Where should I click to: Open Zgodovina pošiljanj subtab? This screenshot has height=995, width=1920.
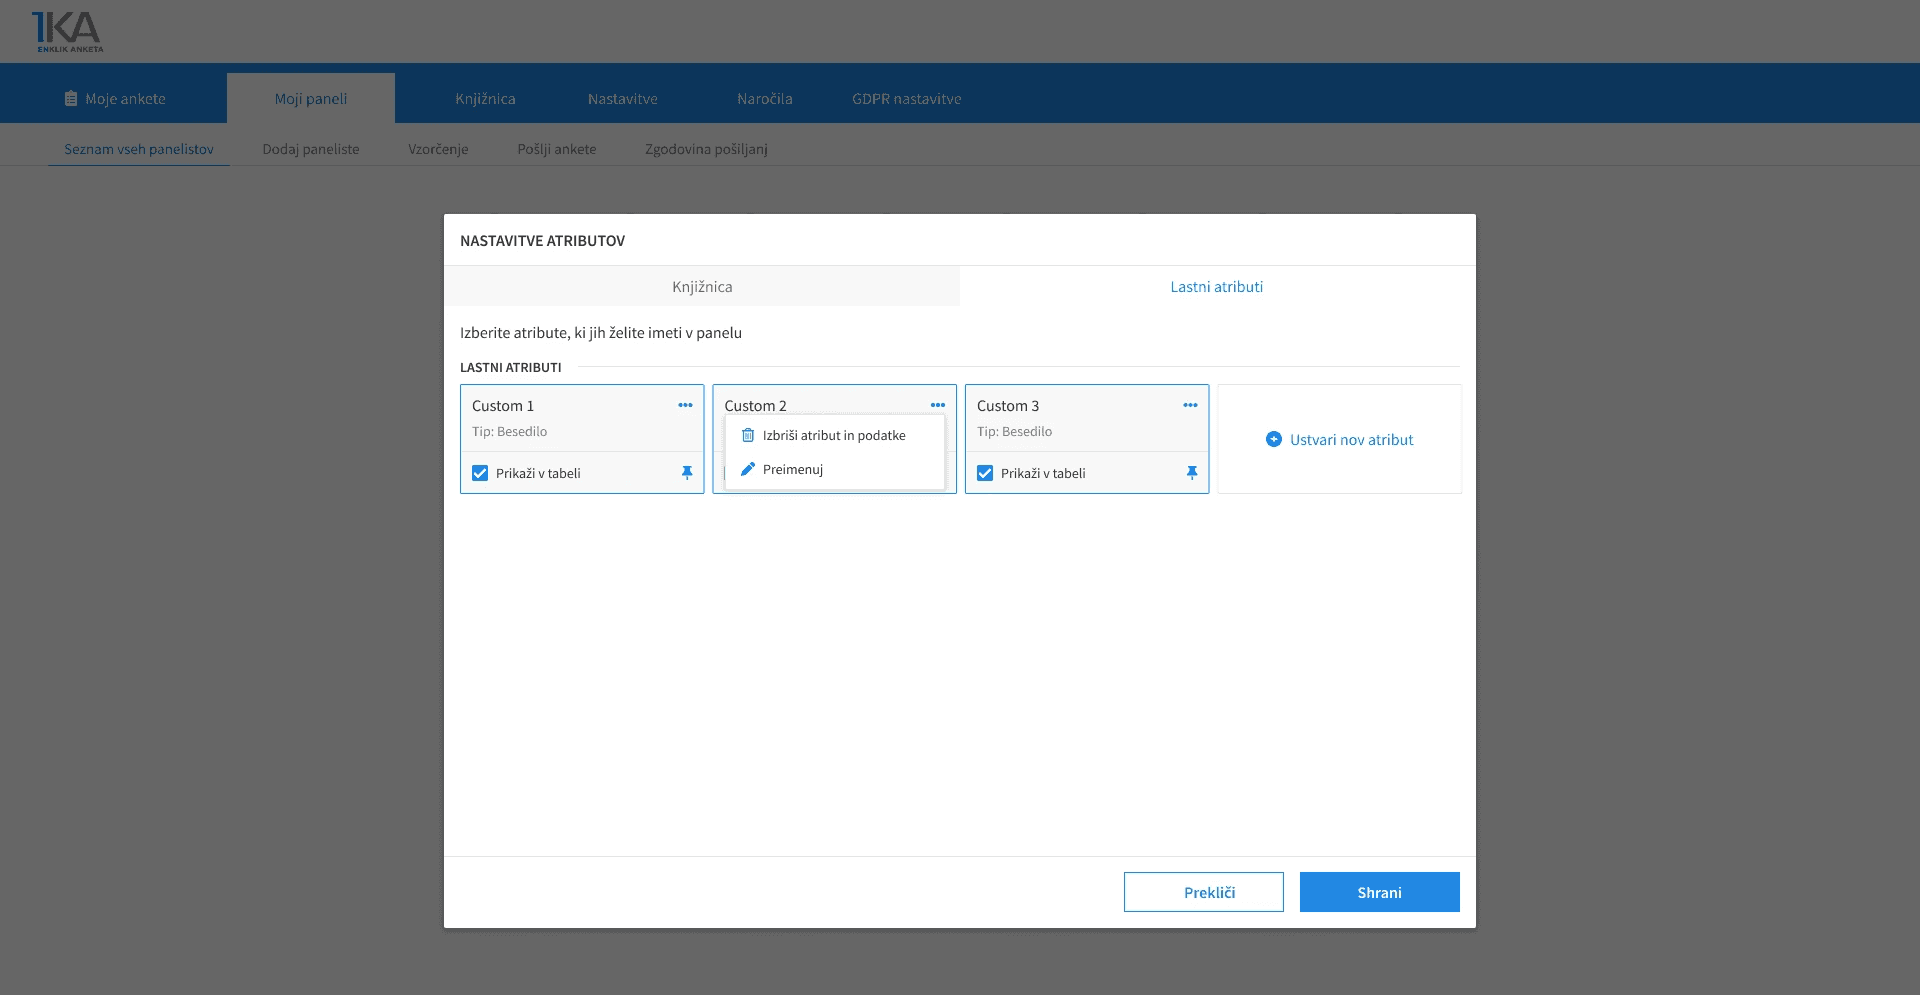pyautogui.click(x=706, y=149)
